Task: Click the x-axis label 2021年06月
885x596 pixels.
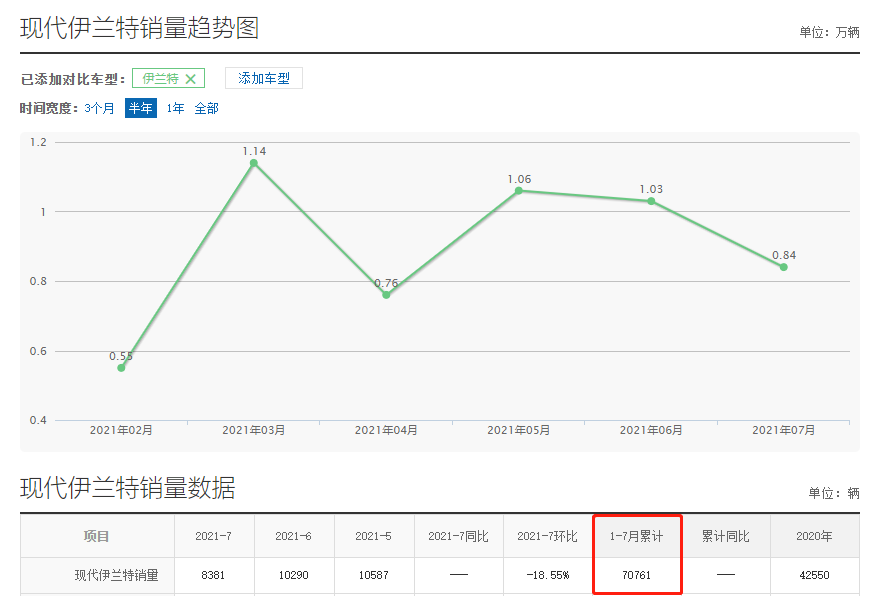Action: [651, 430]
